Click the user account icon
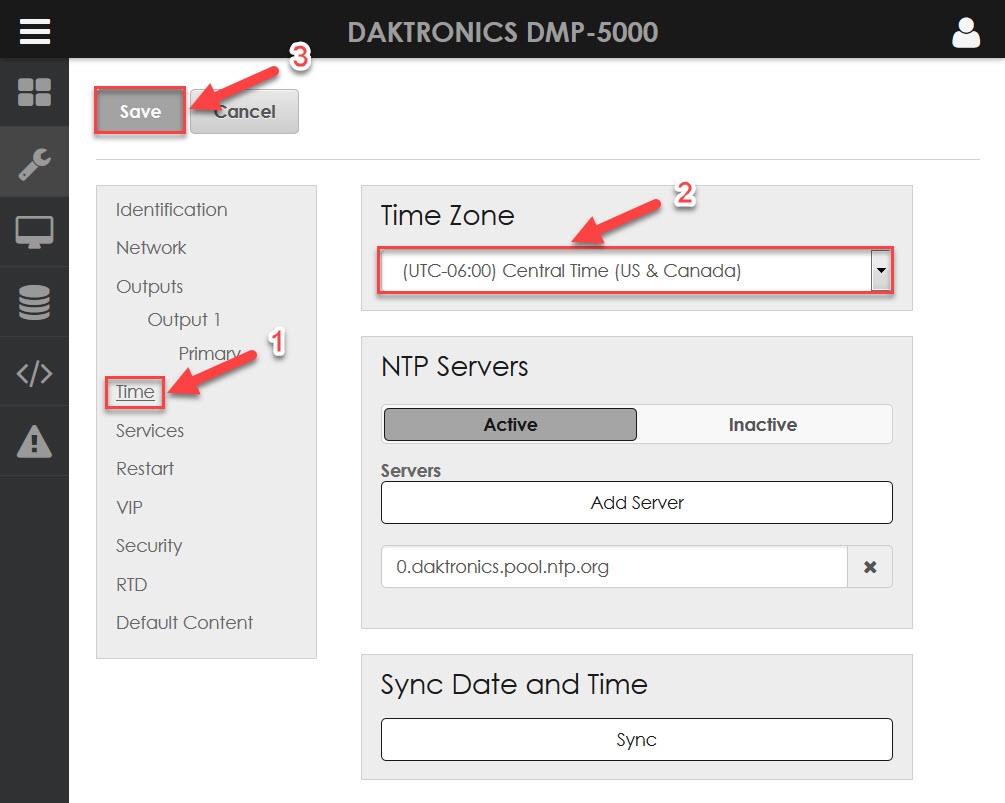 [966, 32]
